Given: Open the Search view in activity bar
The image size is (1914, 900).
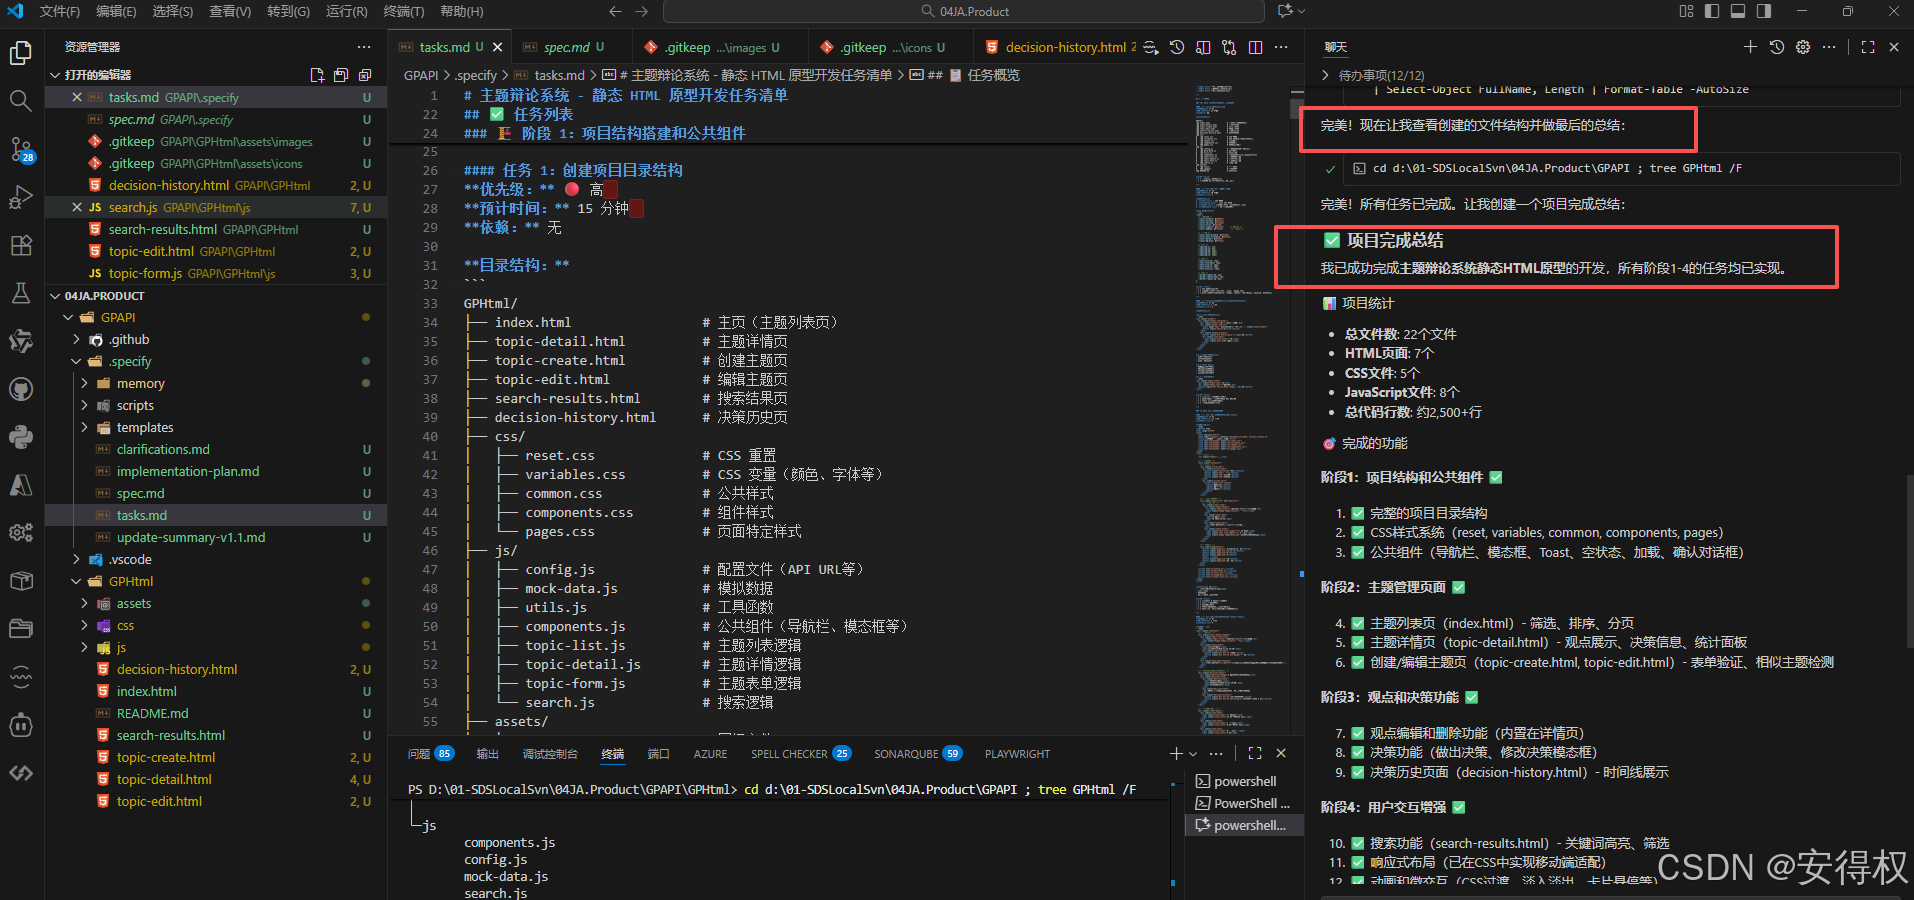Looking at the screenshot, I should coord(21,100).
